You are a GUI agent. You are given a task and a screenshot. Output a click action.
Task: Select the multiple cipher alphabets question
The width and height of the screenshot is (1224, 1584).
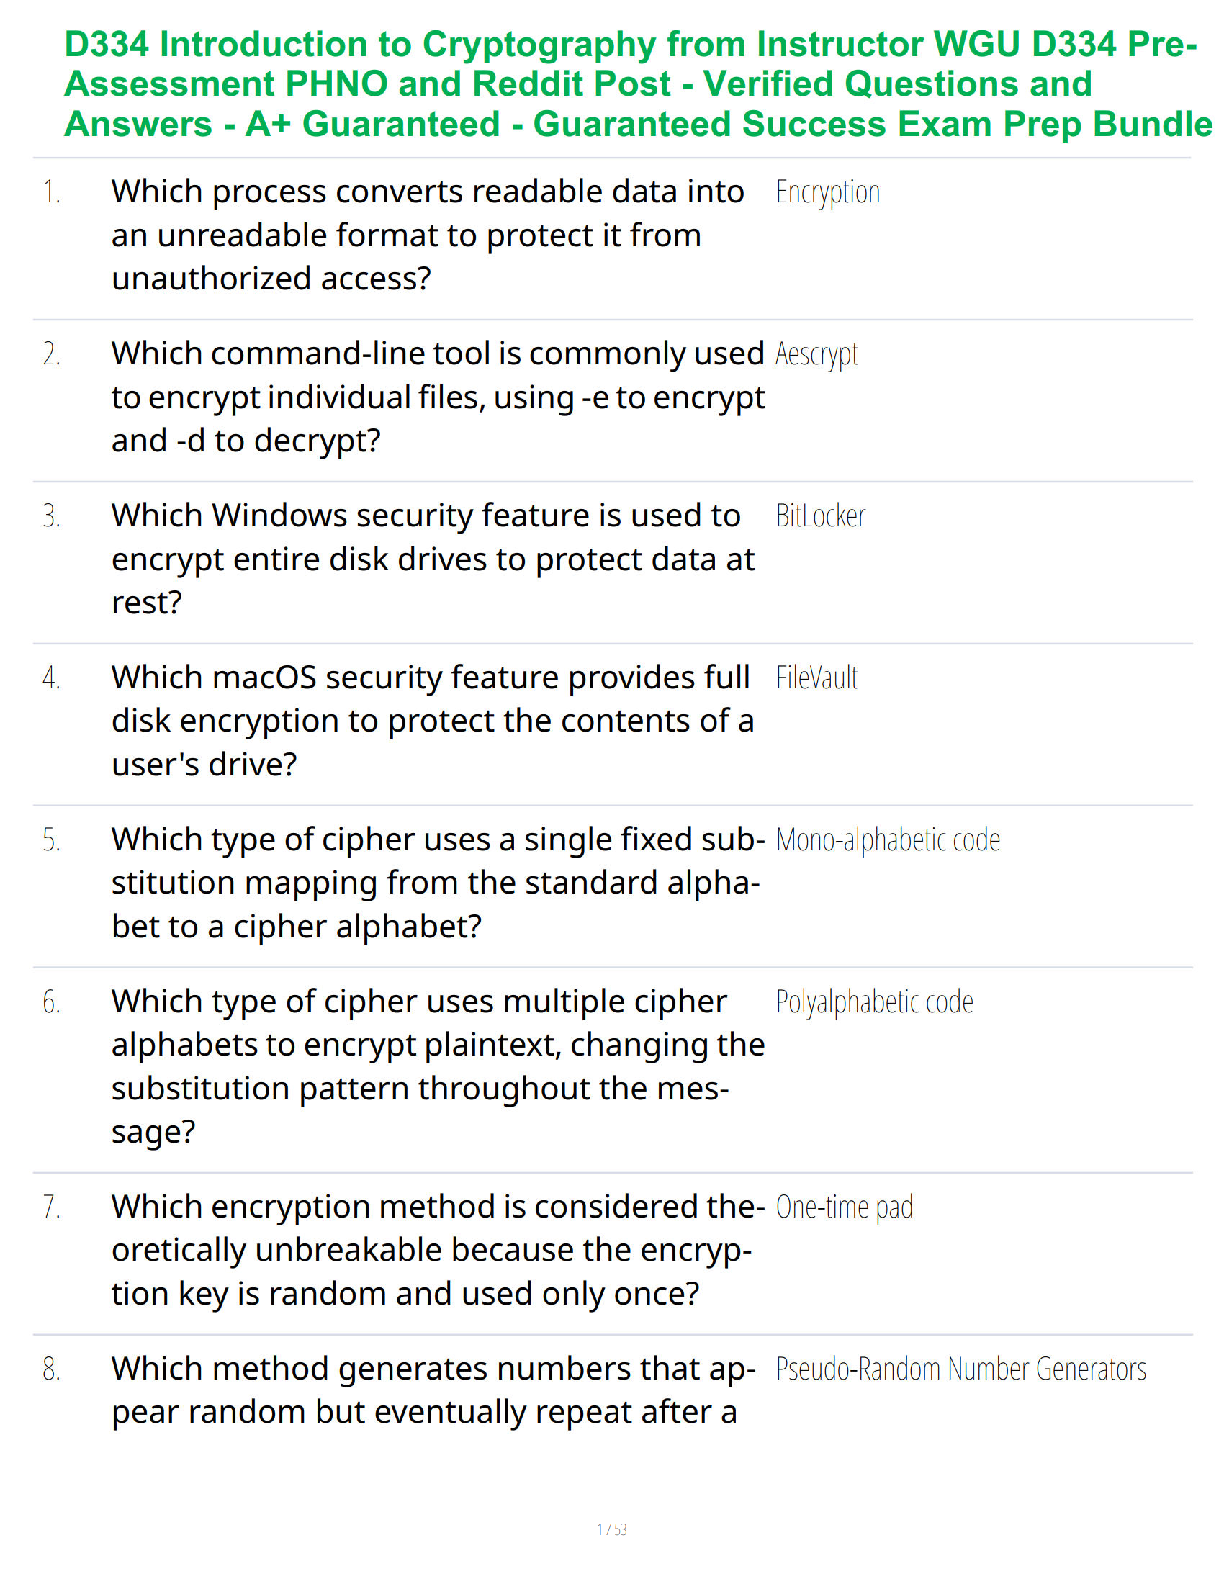click(438, 1066)
